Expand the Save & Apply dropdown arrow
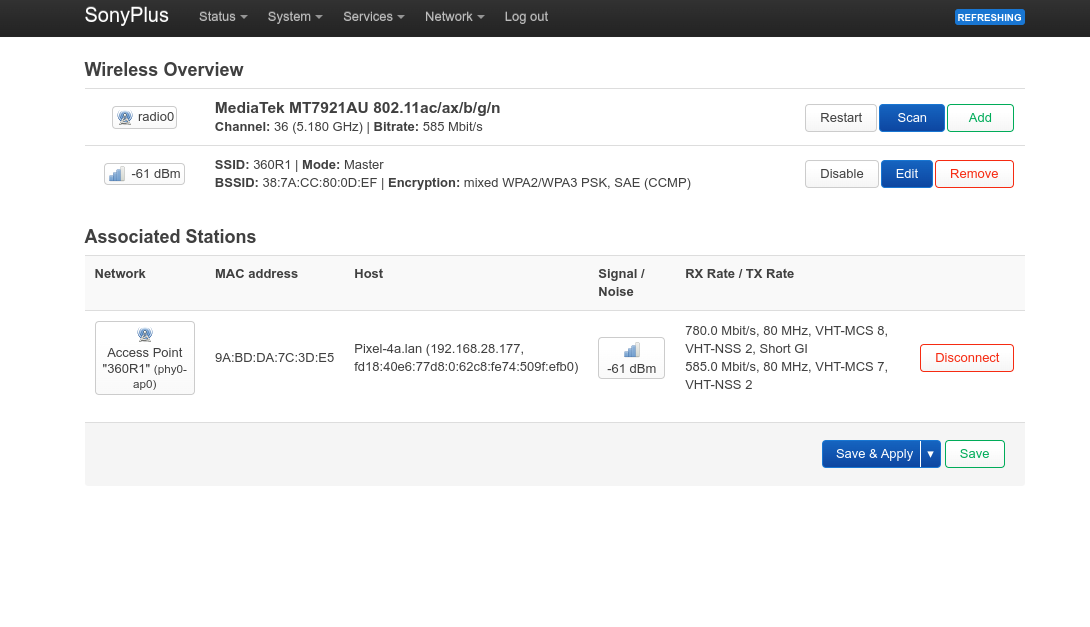1090x627 pixels. tap(930, 454)
